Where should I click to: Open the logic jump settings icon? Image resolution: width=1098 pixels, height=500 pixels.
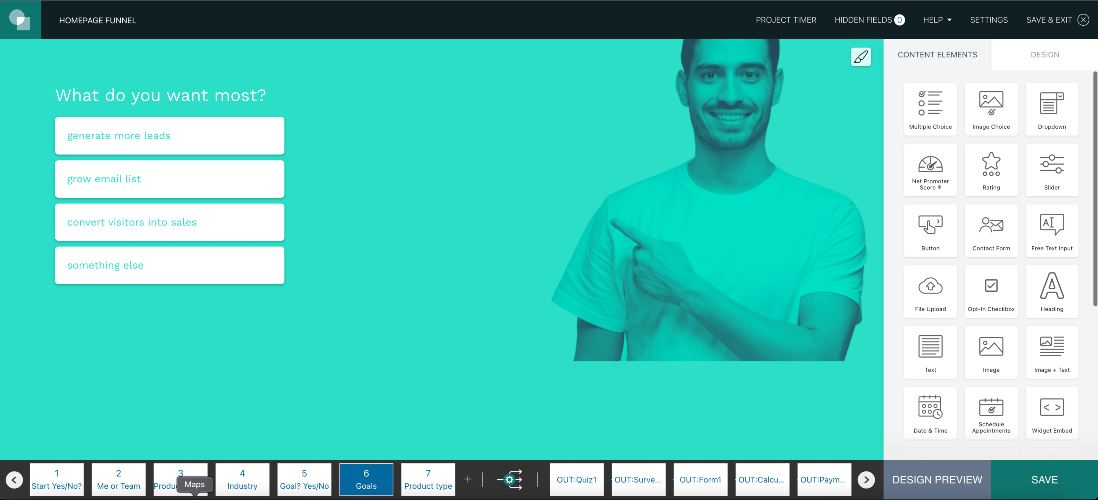click(509, 480)
